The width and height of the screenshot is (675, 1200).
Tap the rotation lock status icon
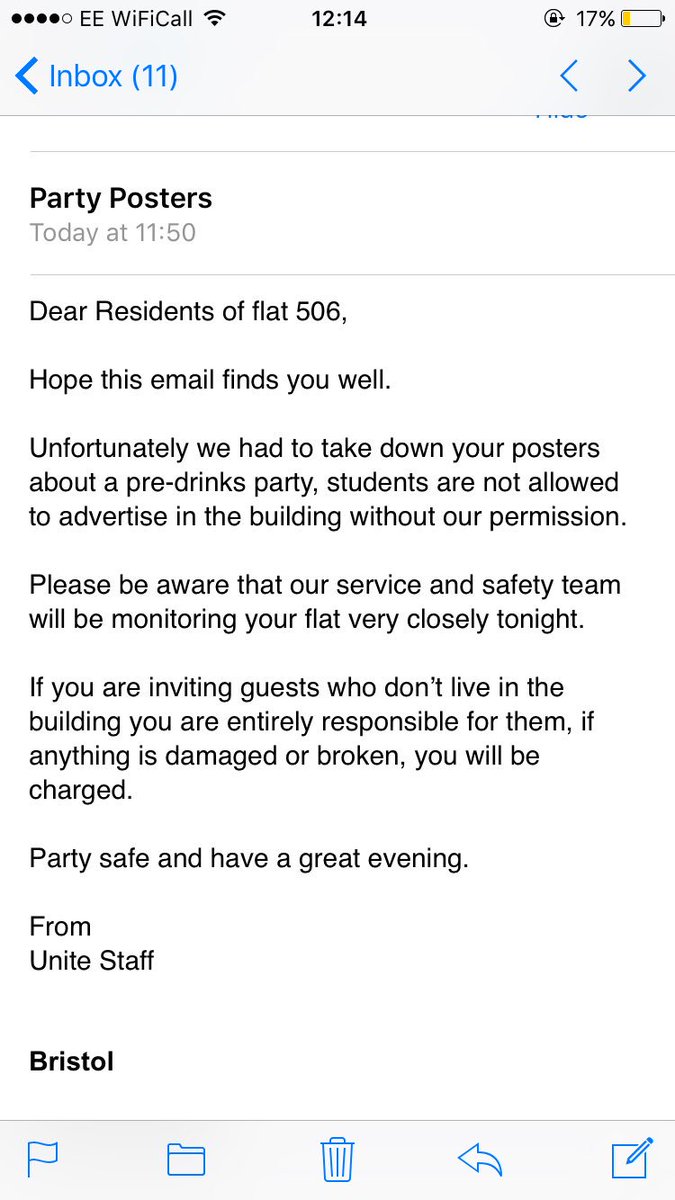pos(553,18)
